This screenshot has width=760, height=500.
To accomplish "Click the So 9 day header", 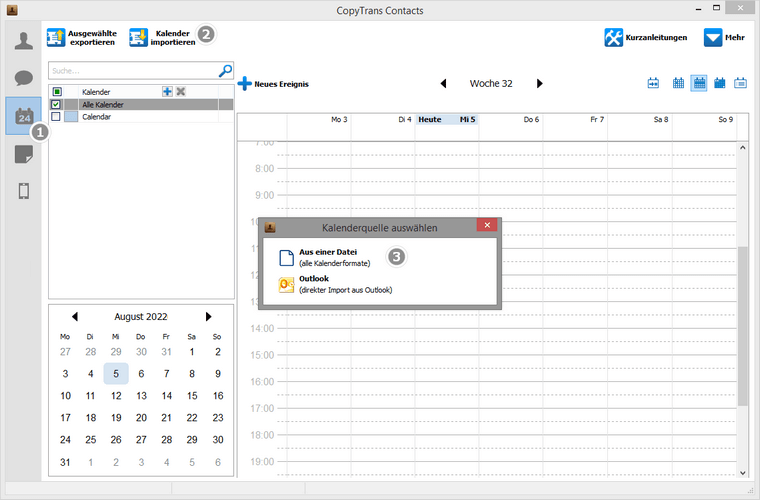I will 726,119.
